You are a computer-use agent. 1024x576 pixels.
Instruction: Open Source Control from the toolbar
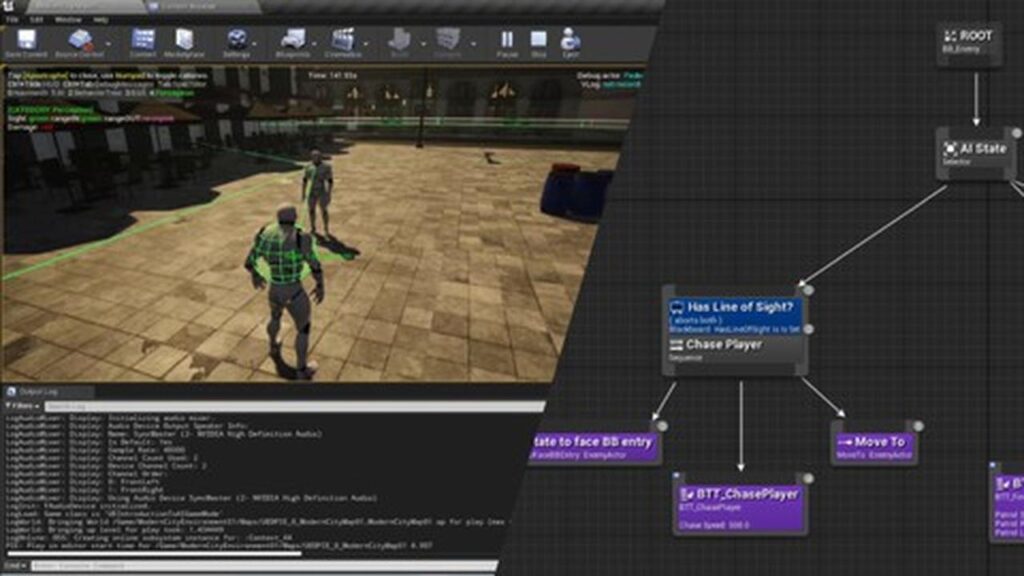click(82, 41)
